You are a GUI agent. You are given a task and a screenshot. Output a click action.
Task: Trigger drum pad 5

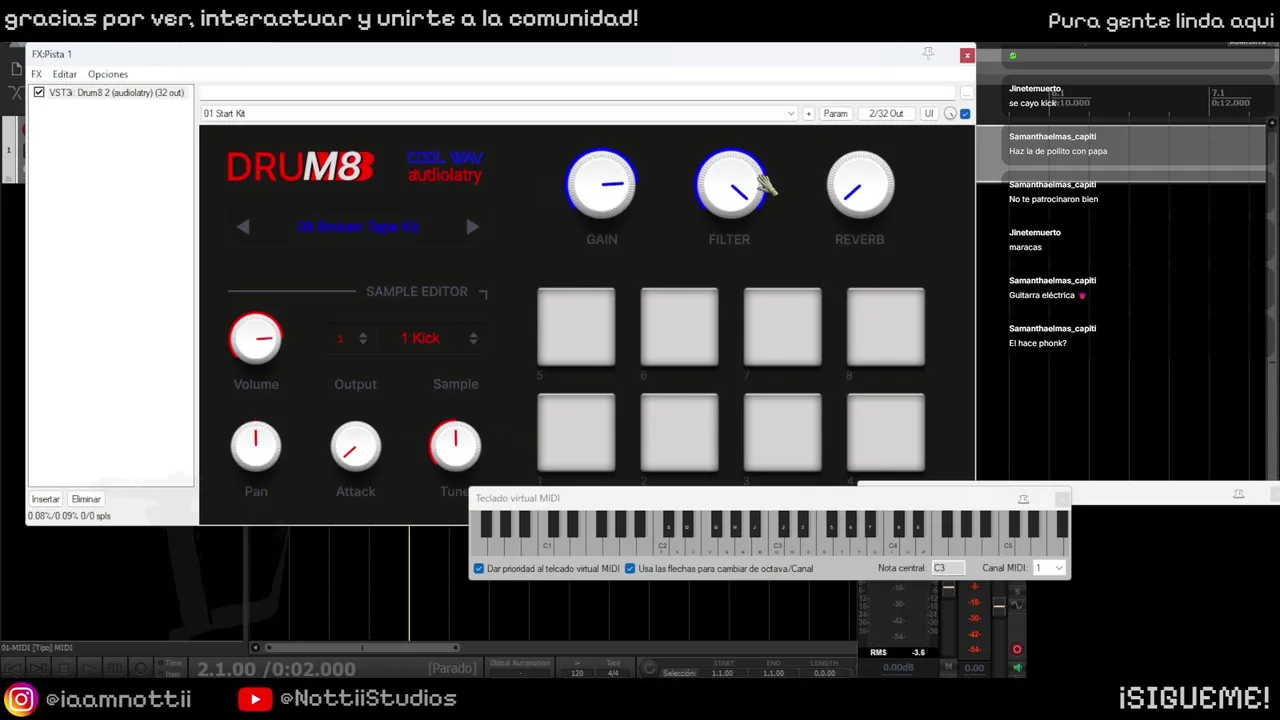coord(576,327)
